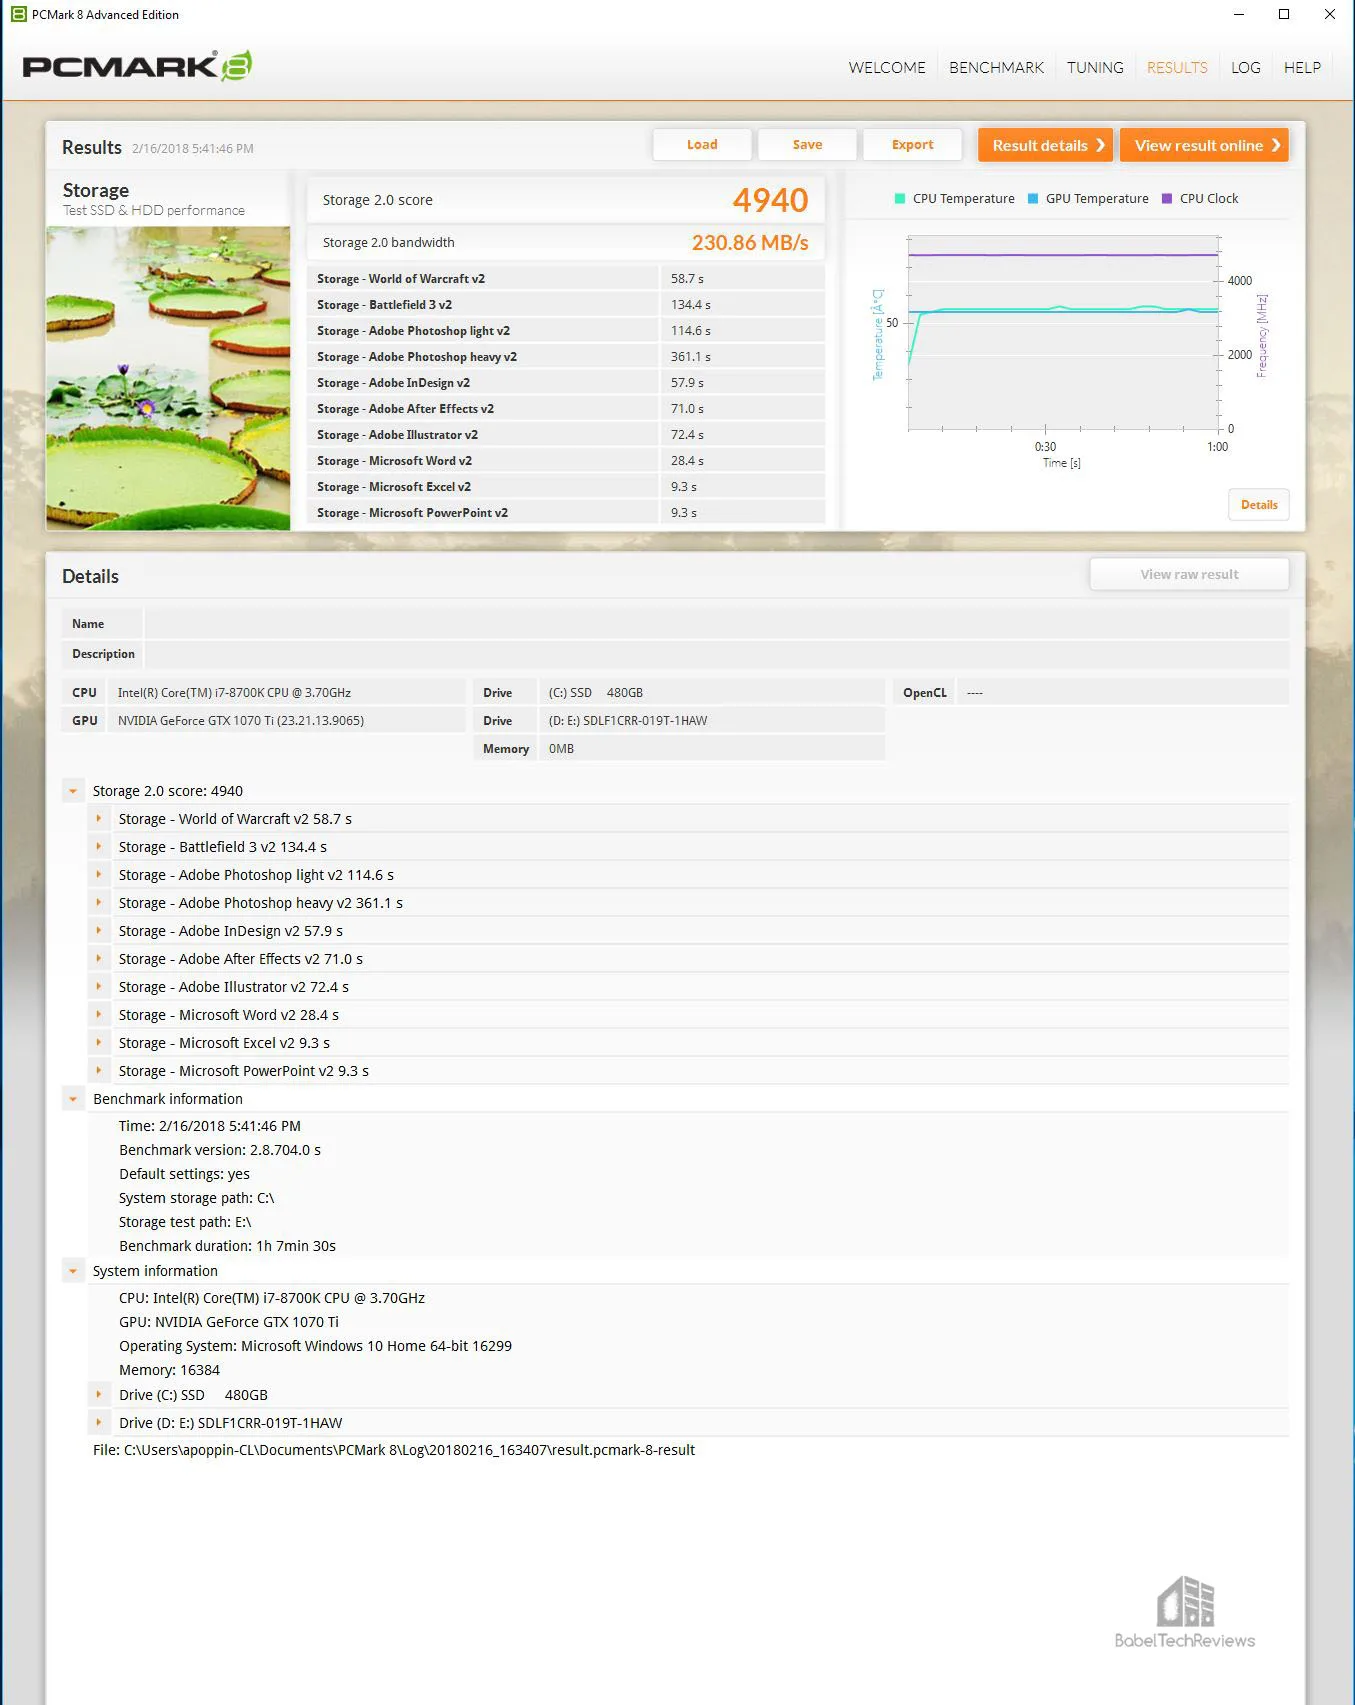Expand Battlefield 3 v2 details

point(99,847)
